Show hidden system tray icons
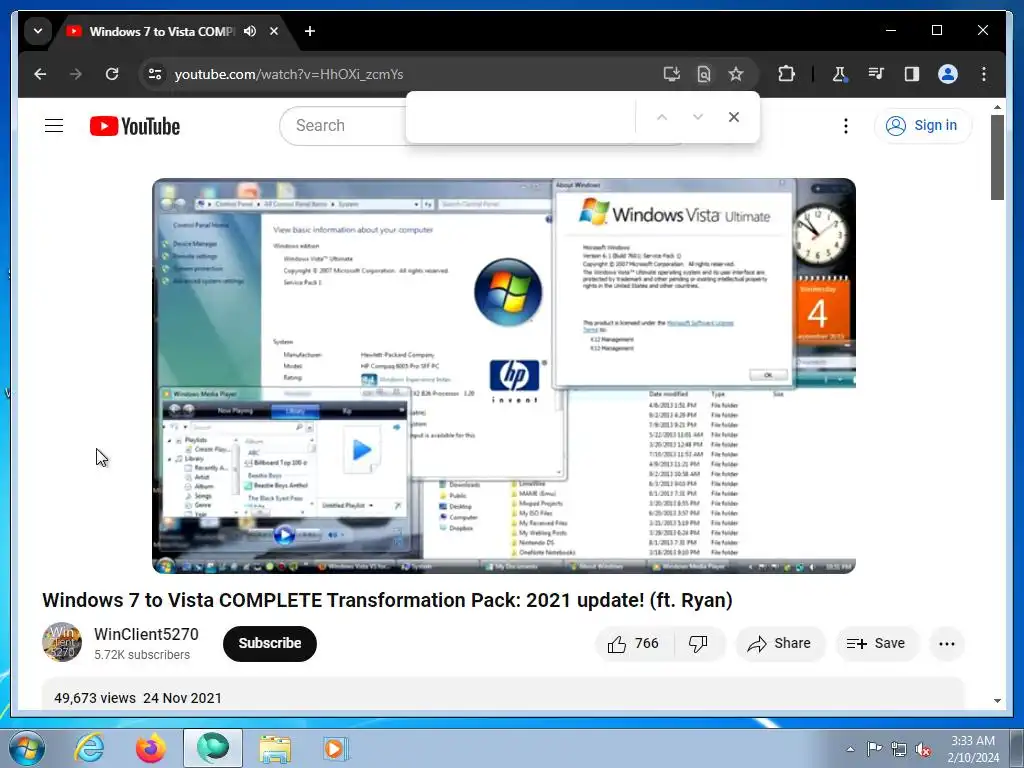This screenshot has height=768, width=1024. pos(850,749)
